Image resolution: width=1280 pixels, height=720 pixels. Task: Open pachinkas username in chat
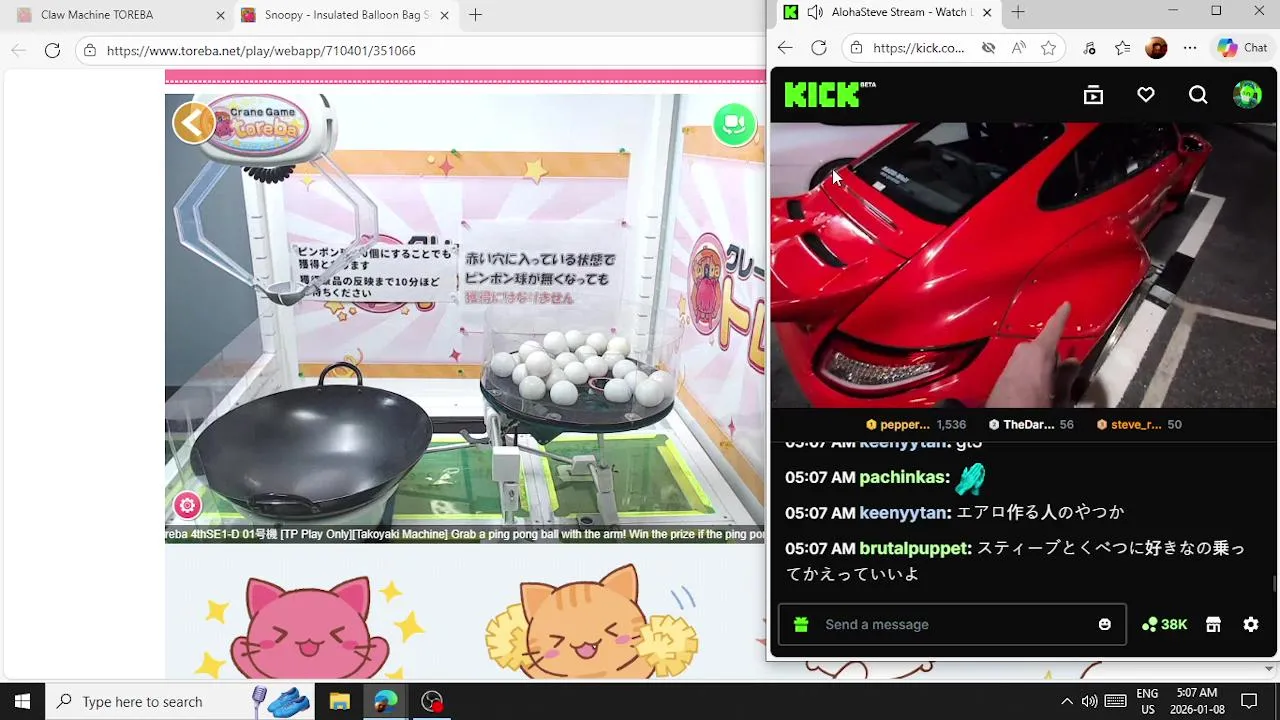[x=904, y=477]
